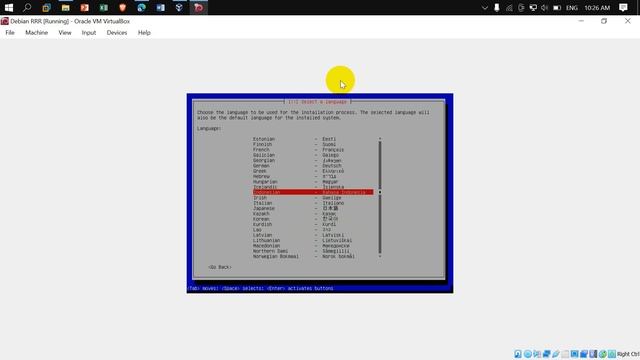Viewport: 640px width, 360px height.
Task: Open Excel from the taskbar
Action: pyautogui.click(x=104, y=7)
